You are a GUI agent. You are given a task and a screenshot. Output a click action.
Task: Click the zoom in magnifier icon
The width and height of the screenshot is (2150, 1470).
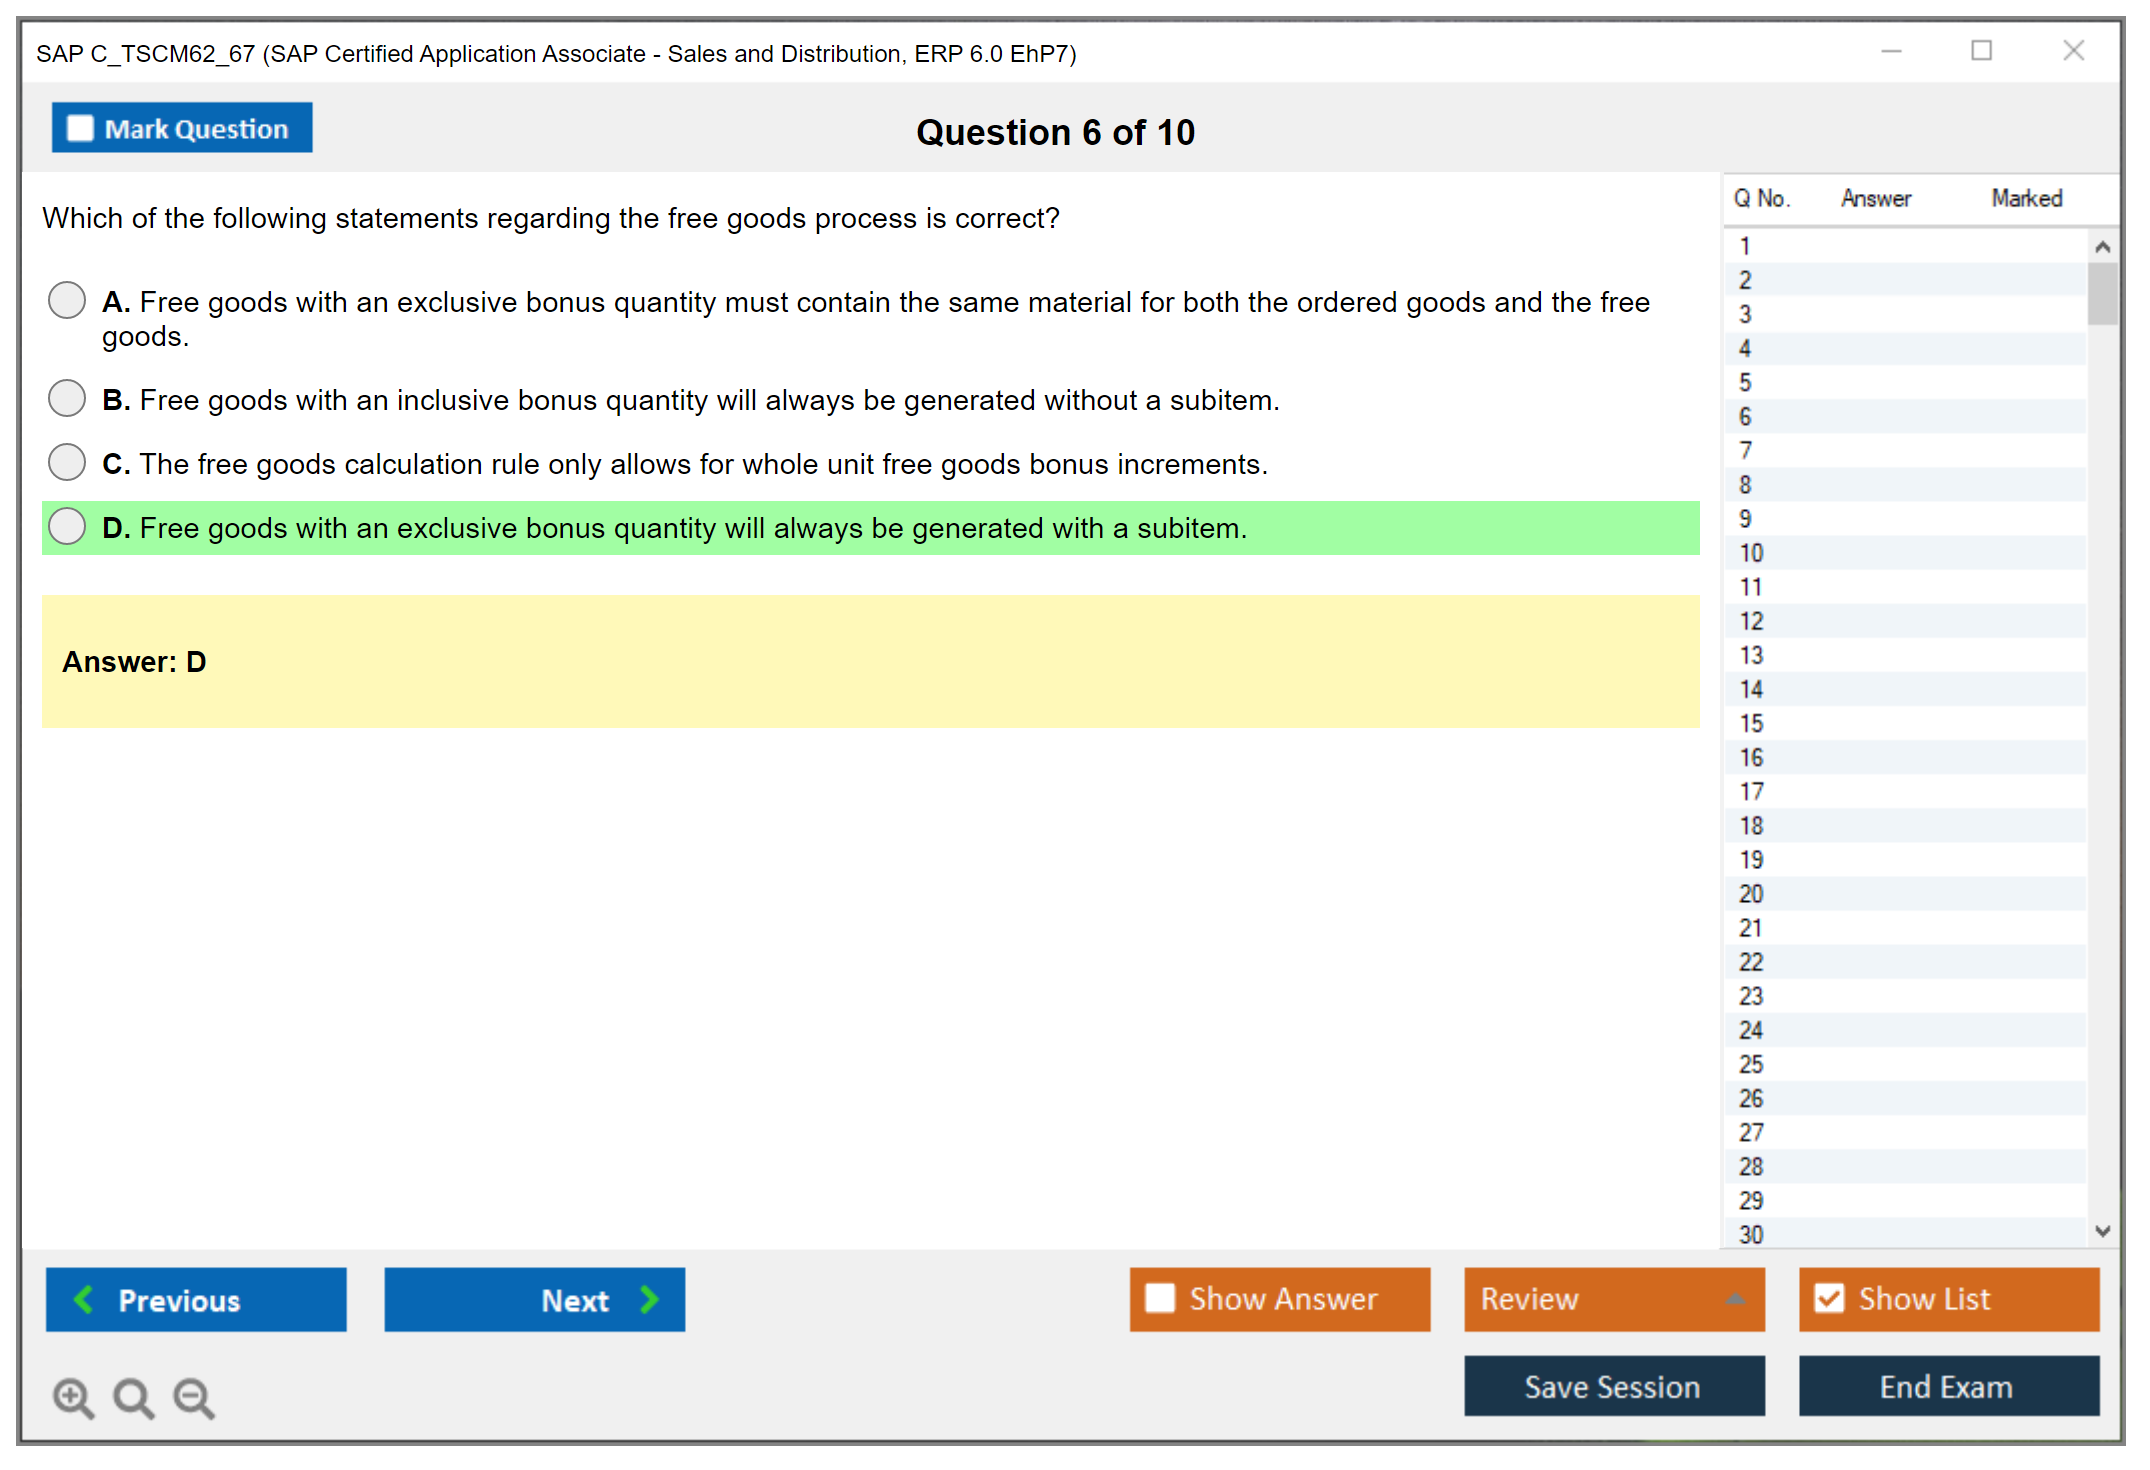pyautogui.click(x=73, y=1397)
